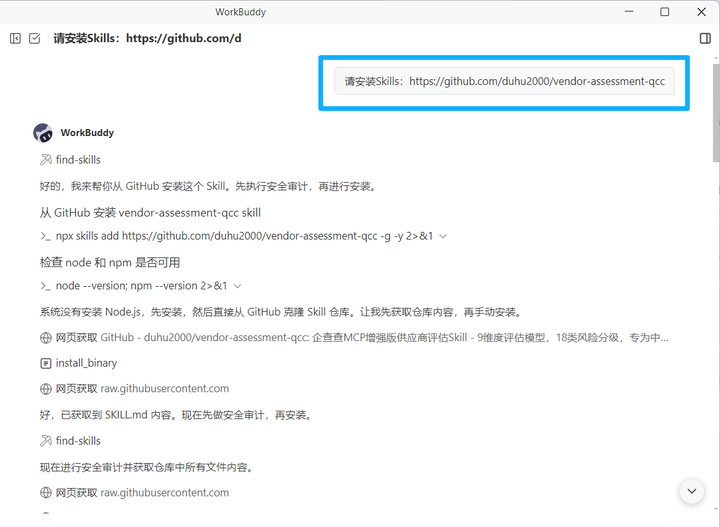Open the first raw.githubusercontent.com fetch entry

click(164, 388)
